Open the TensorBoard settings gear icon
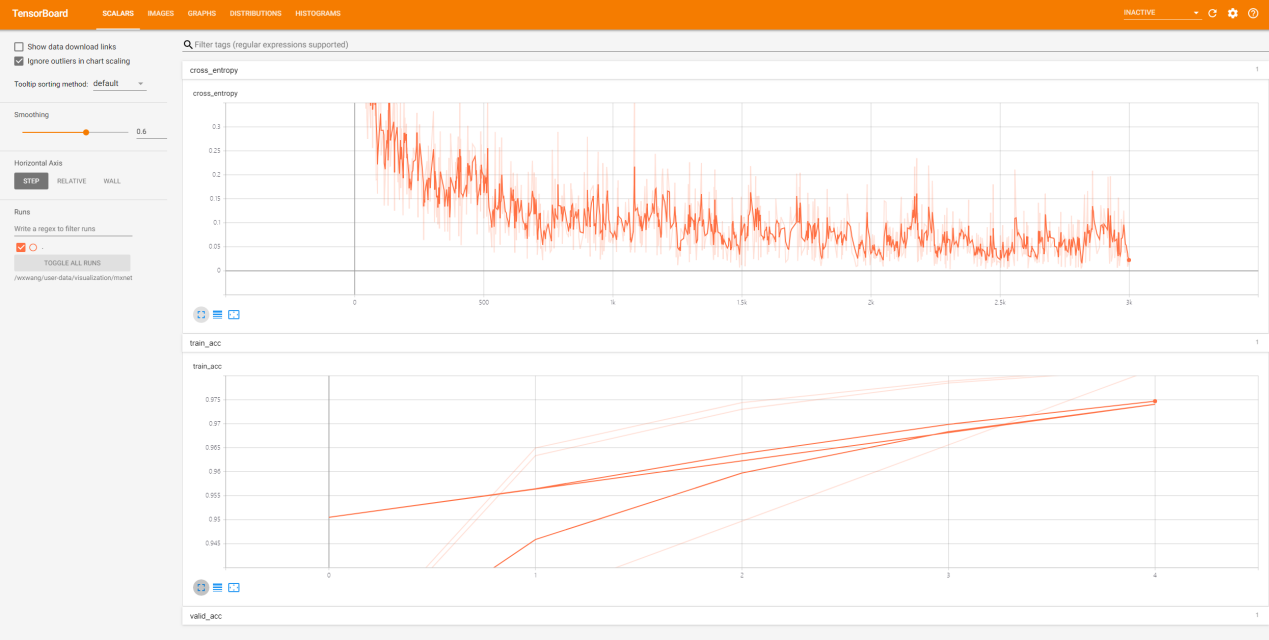Image resolution: width=1269 pixels, height=640 pixels. point(1232,13)
